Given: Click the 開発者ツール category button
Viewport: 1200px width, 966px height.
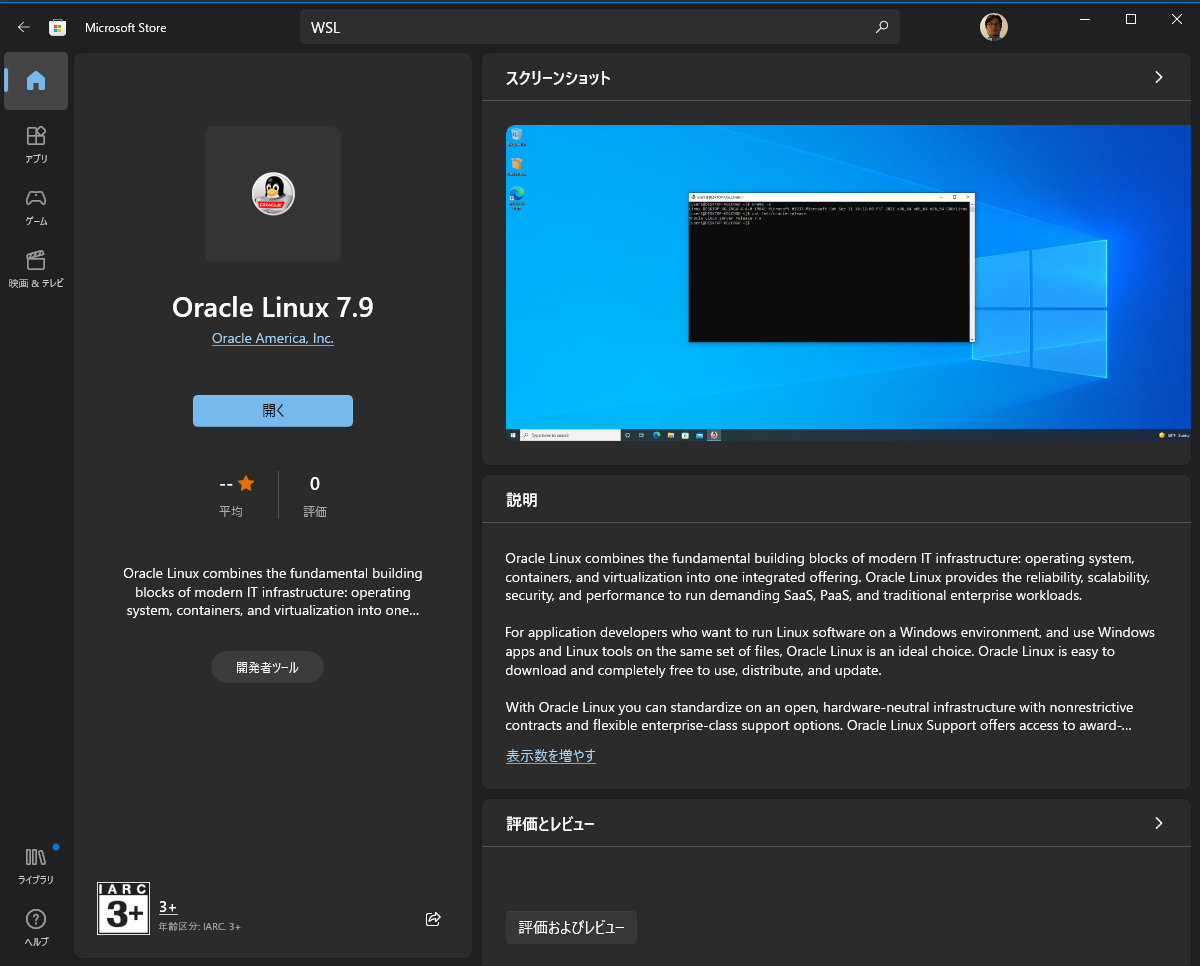Looking at the screenshot, I should (267, 667).
